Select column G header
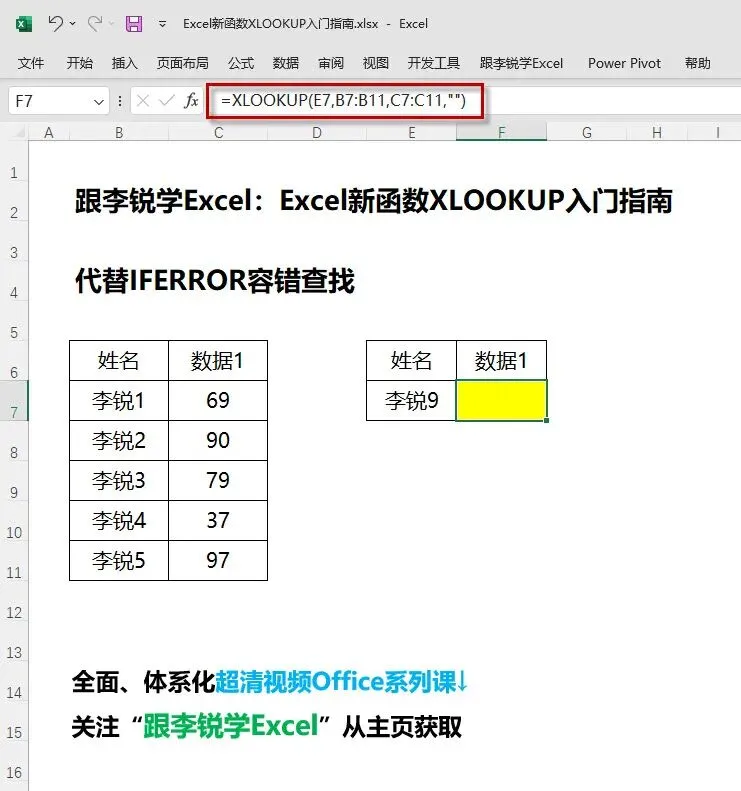741x791 pixels. tap(587, 133)
